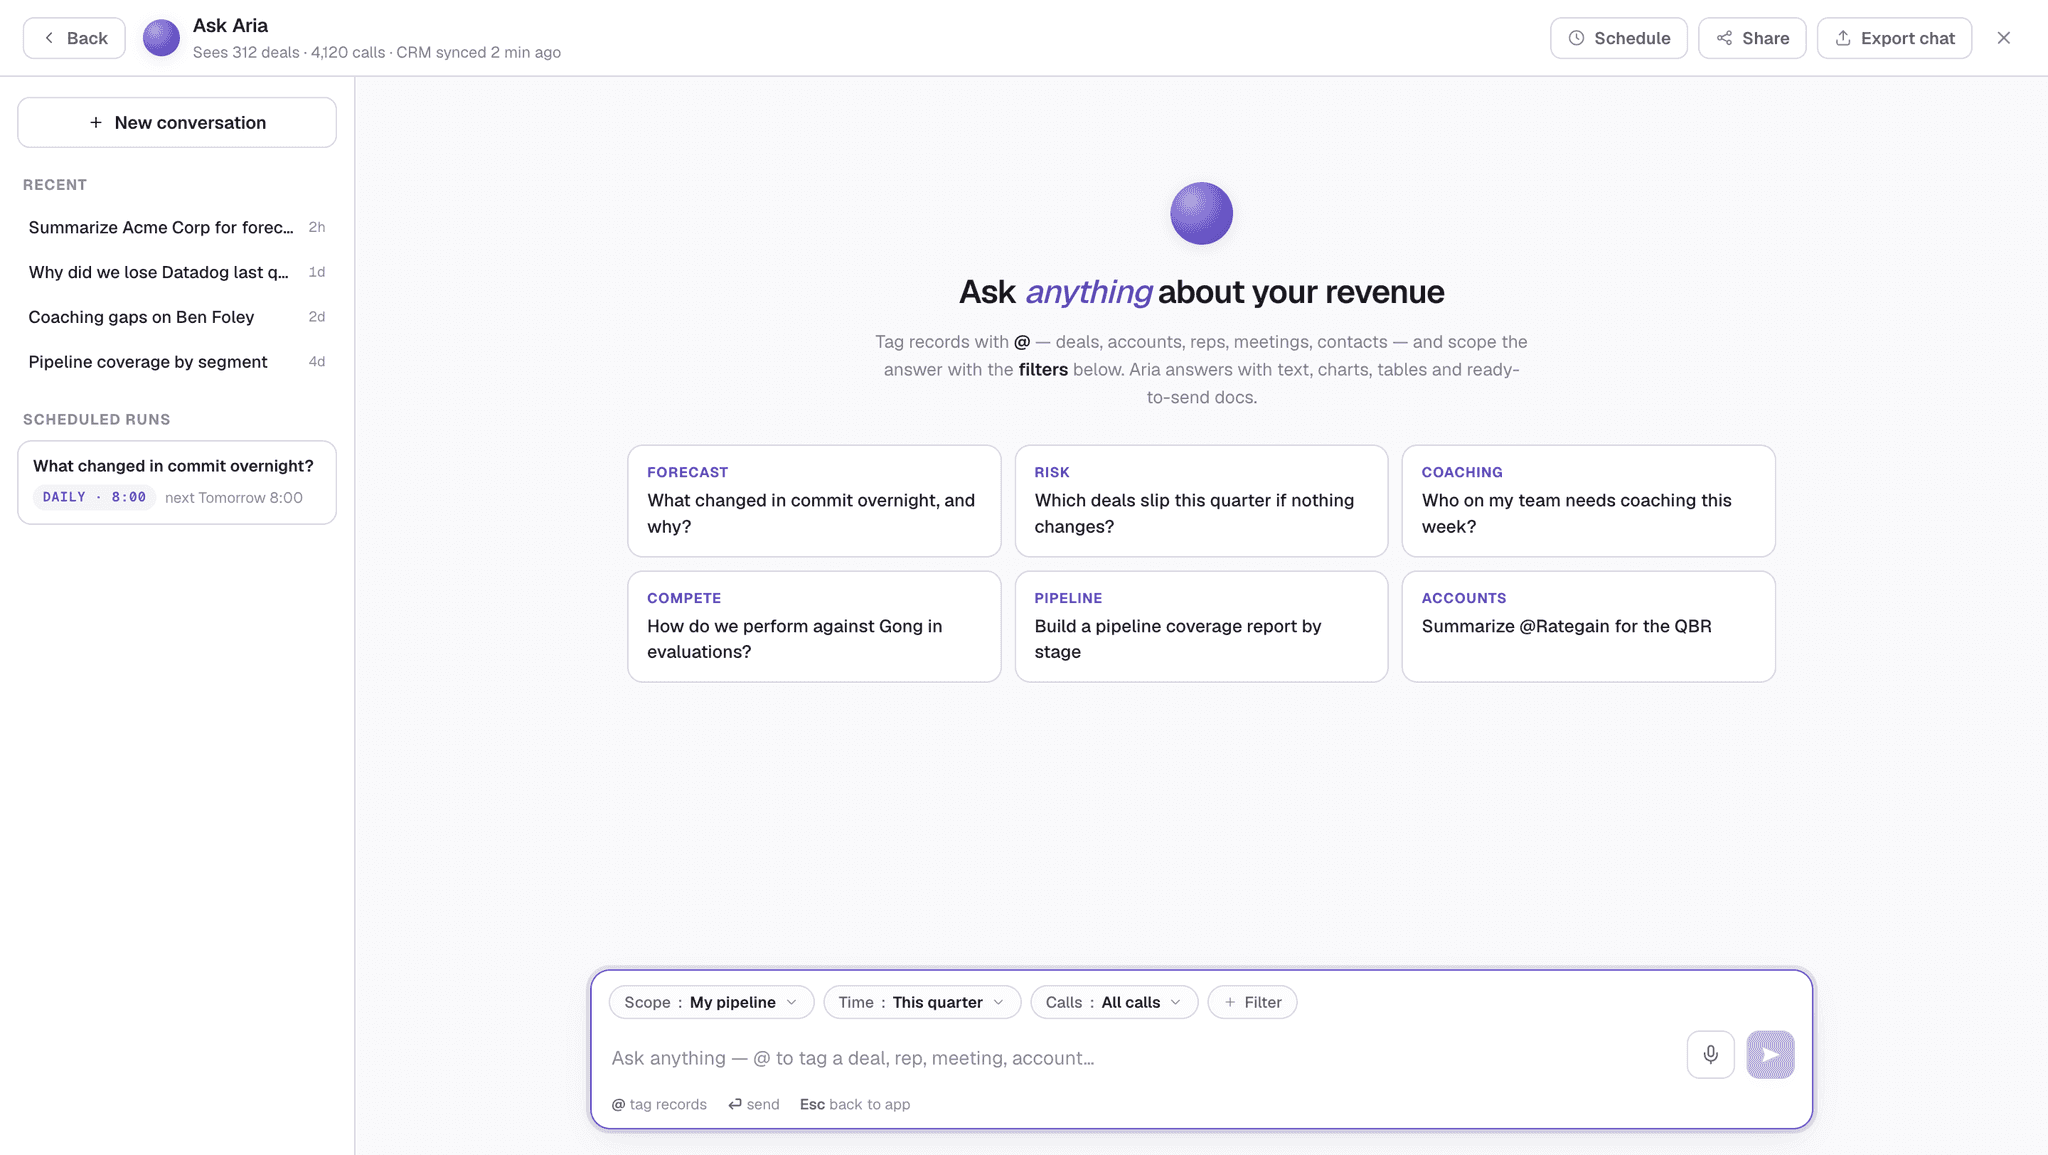Open Time: This quarter dropdown
The image size is (2048, 1155).
[922, 1002]
